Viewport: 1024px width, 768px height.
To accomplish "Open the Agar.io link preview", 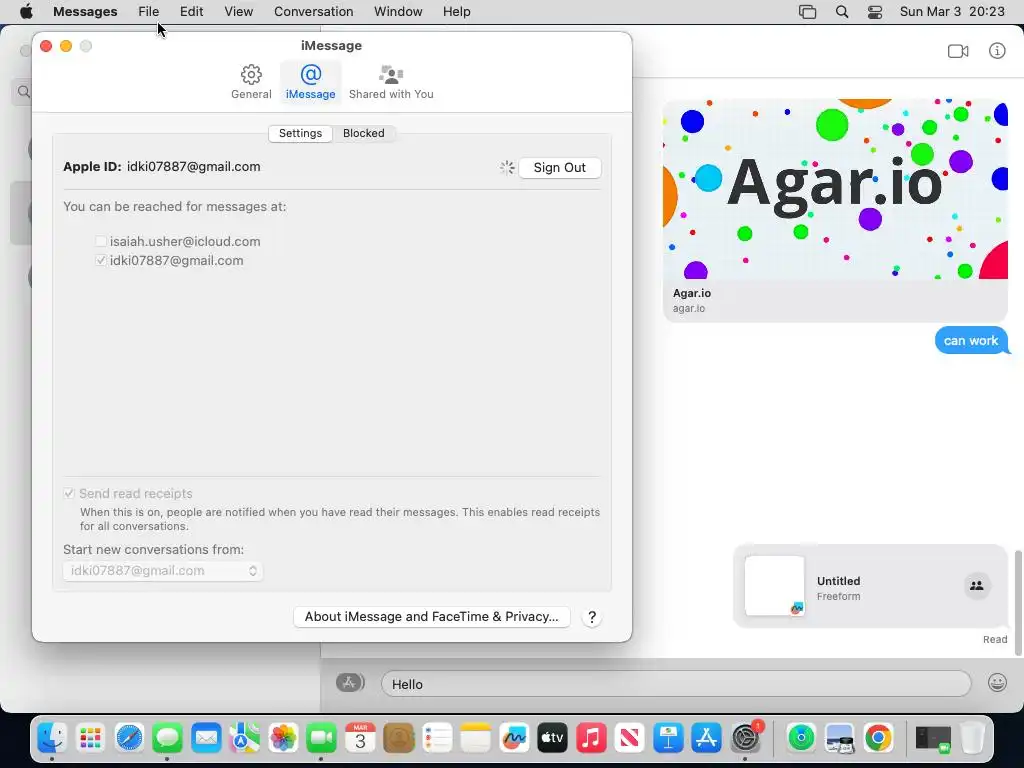I will point(835,210).
